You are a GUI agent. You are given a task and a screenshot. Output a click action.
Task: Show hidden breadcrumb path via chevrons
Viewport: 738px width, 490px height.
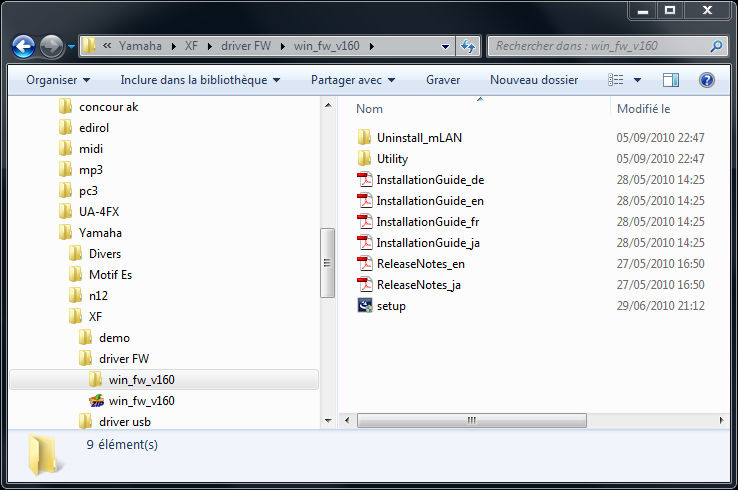[x=107, y=46]
